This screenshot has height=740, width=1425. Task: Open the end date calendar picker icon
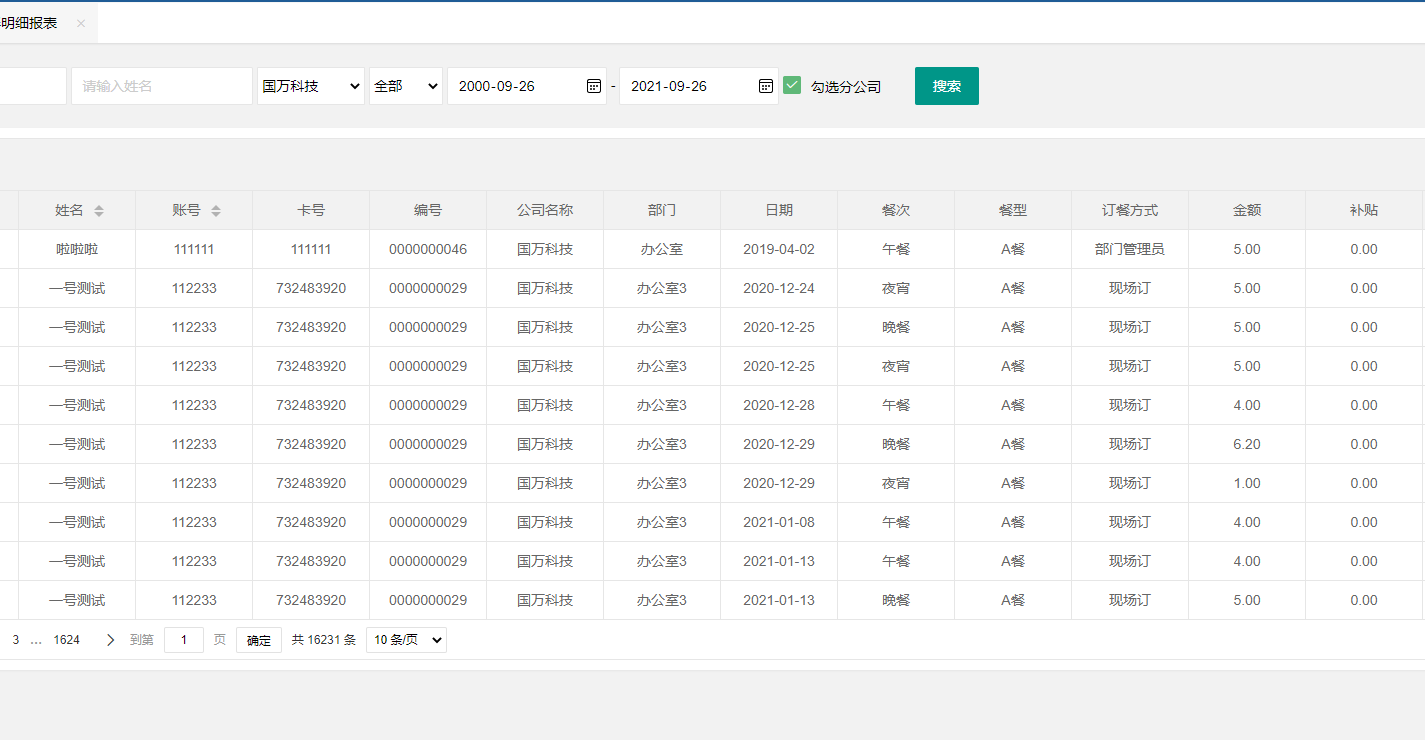(765, 86)
